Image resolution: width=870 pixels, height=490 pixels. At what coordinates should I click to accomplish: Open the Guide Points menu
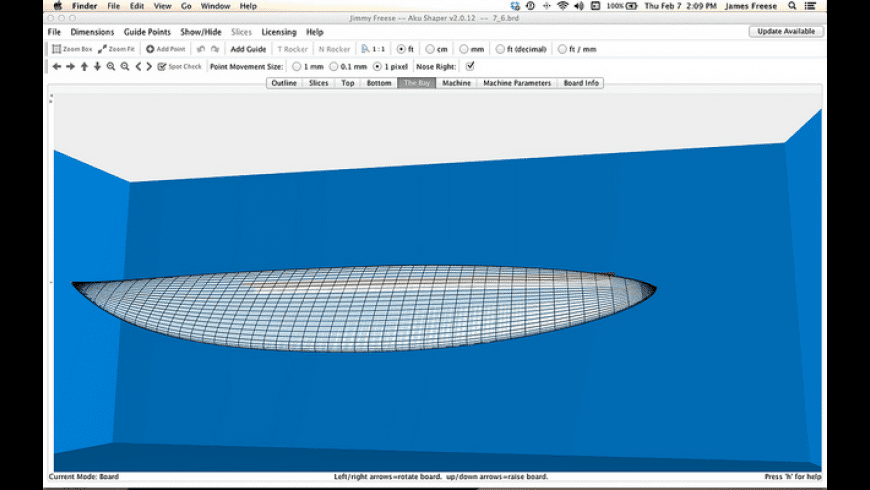tap(147, 32)
